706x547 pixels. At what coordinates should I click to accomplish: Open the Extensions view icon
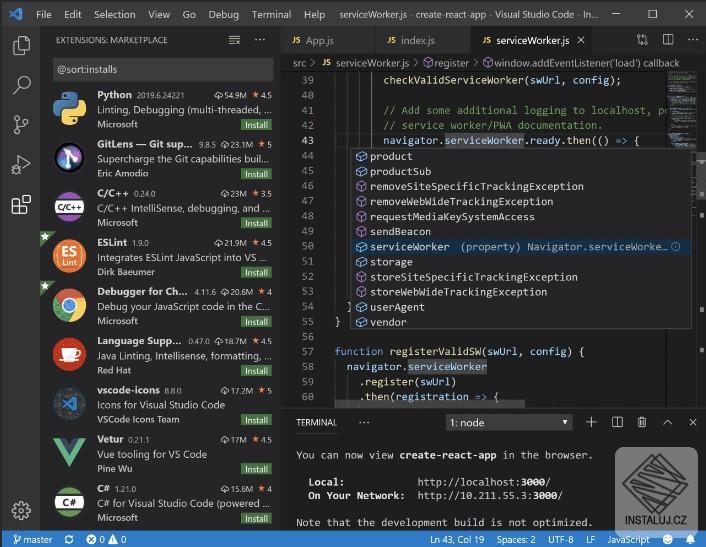pyautogui.click(x=21, y=204)
